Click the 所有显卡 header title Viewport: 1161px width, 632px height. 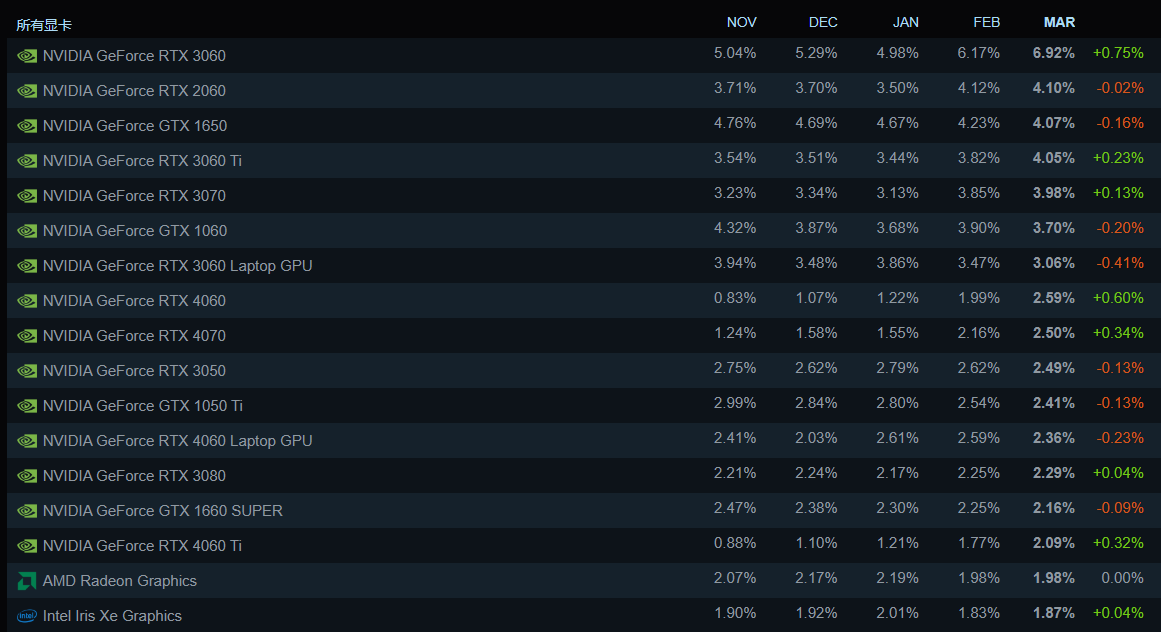tap(44, 25)
